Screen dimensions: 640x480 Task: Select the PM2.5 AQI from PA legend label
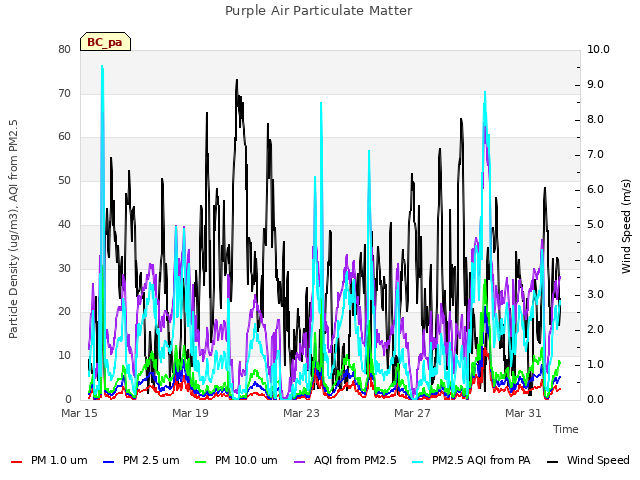(481, 460)
